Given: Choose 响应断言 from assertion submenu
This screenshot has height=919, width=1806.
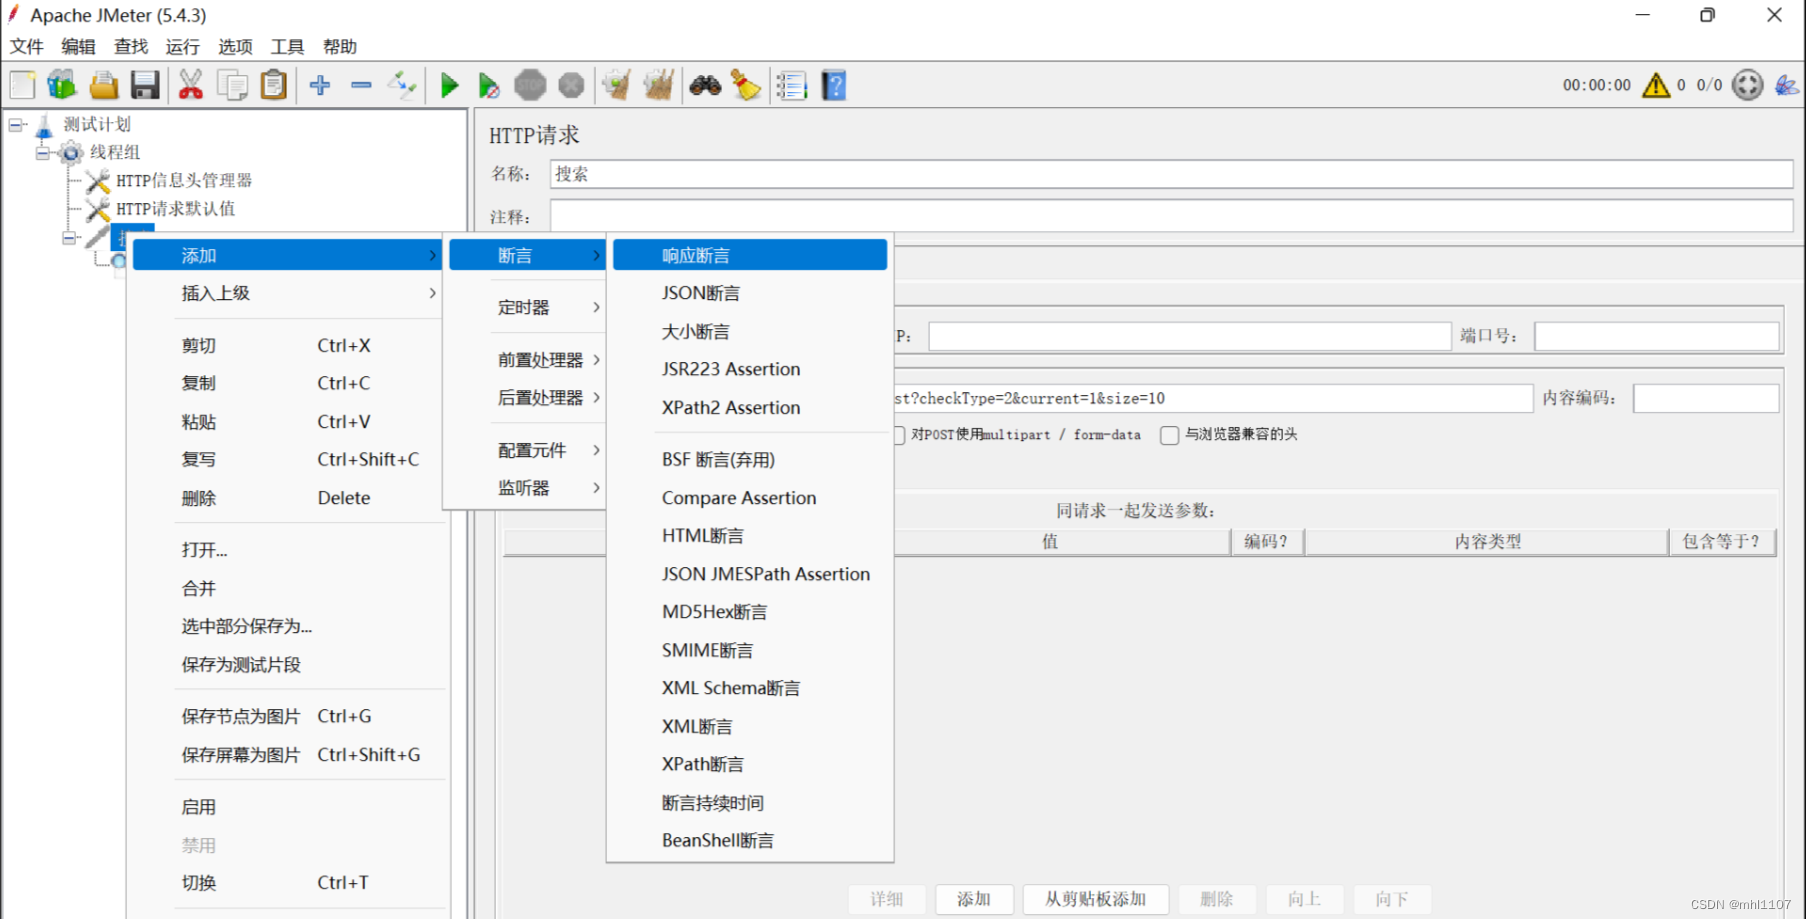Looking at the screenshot, I should point(750,255).
